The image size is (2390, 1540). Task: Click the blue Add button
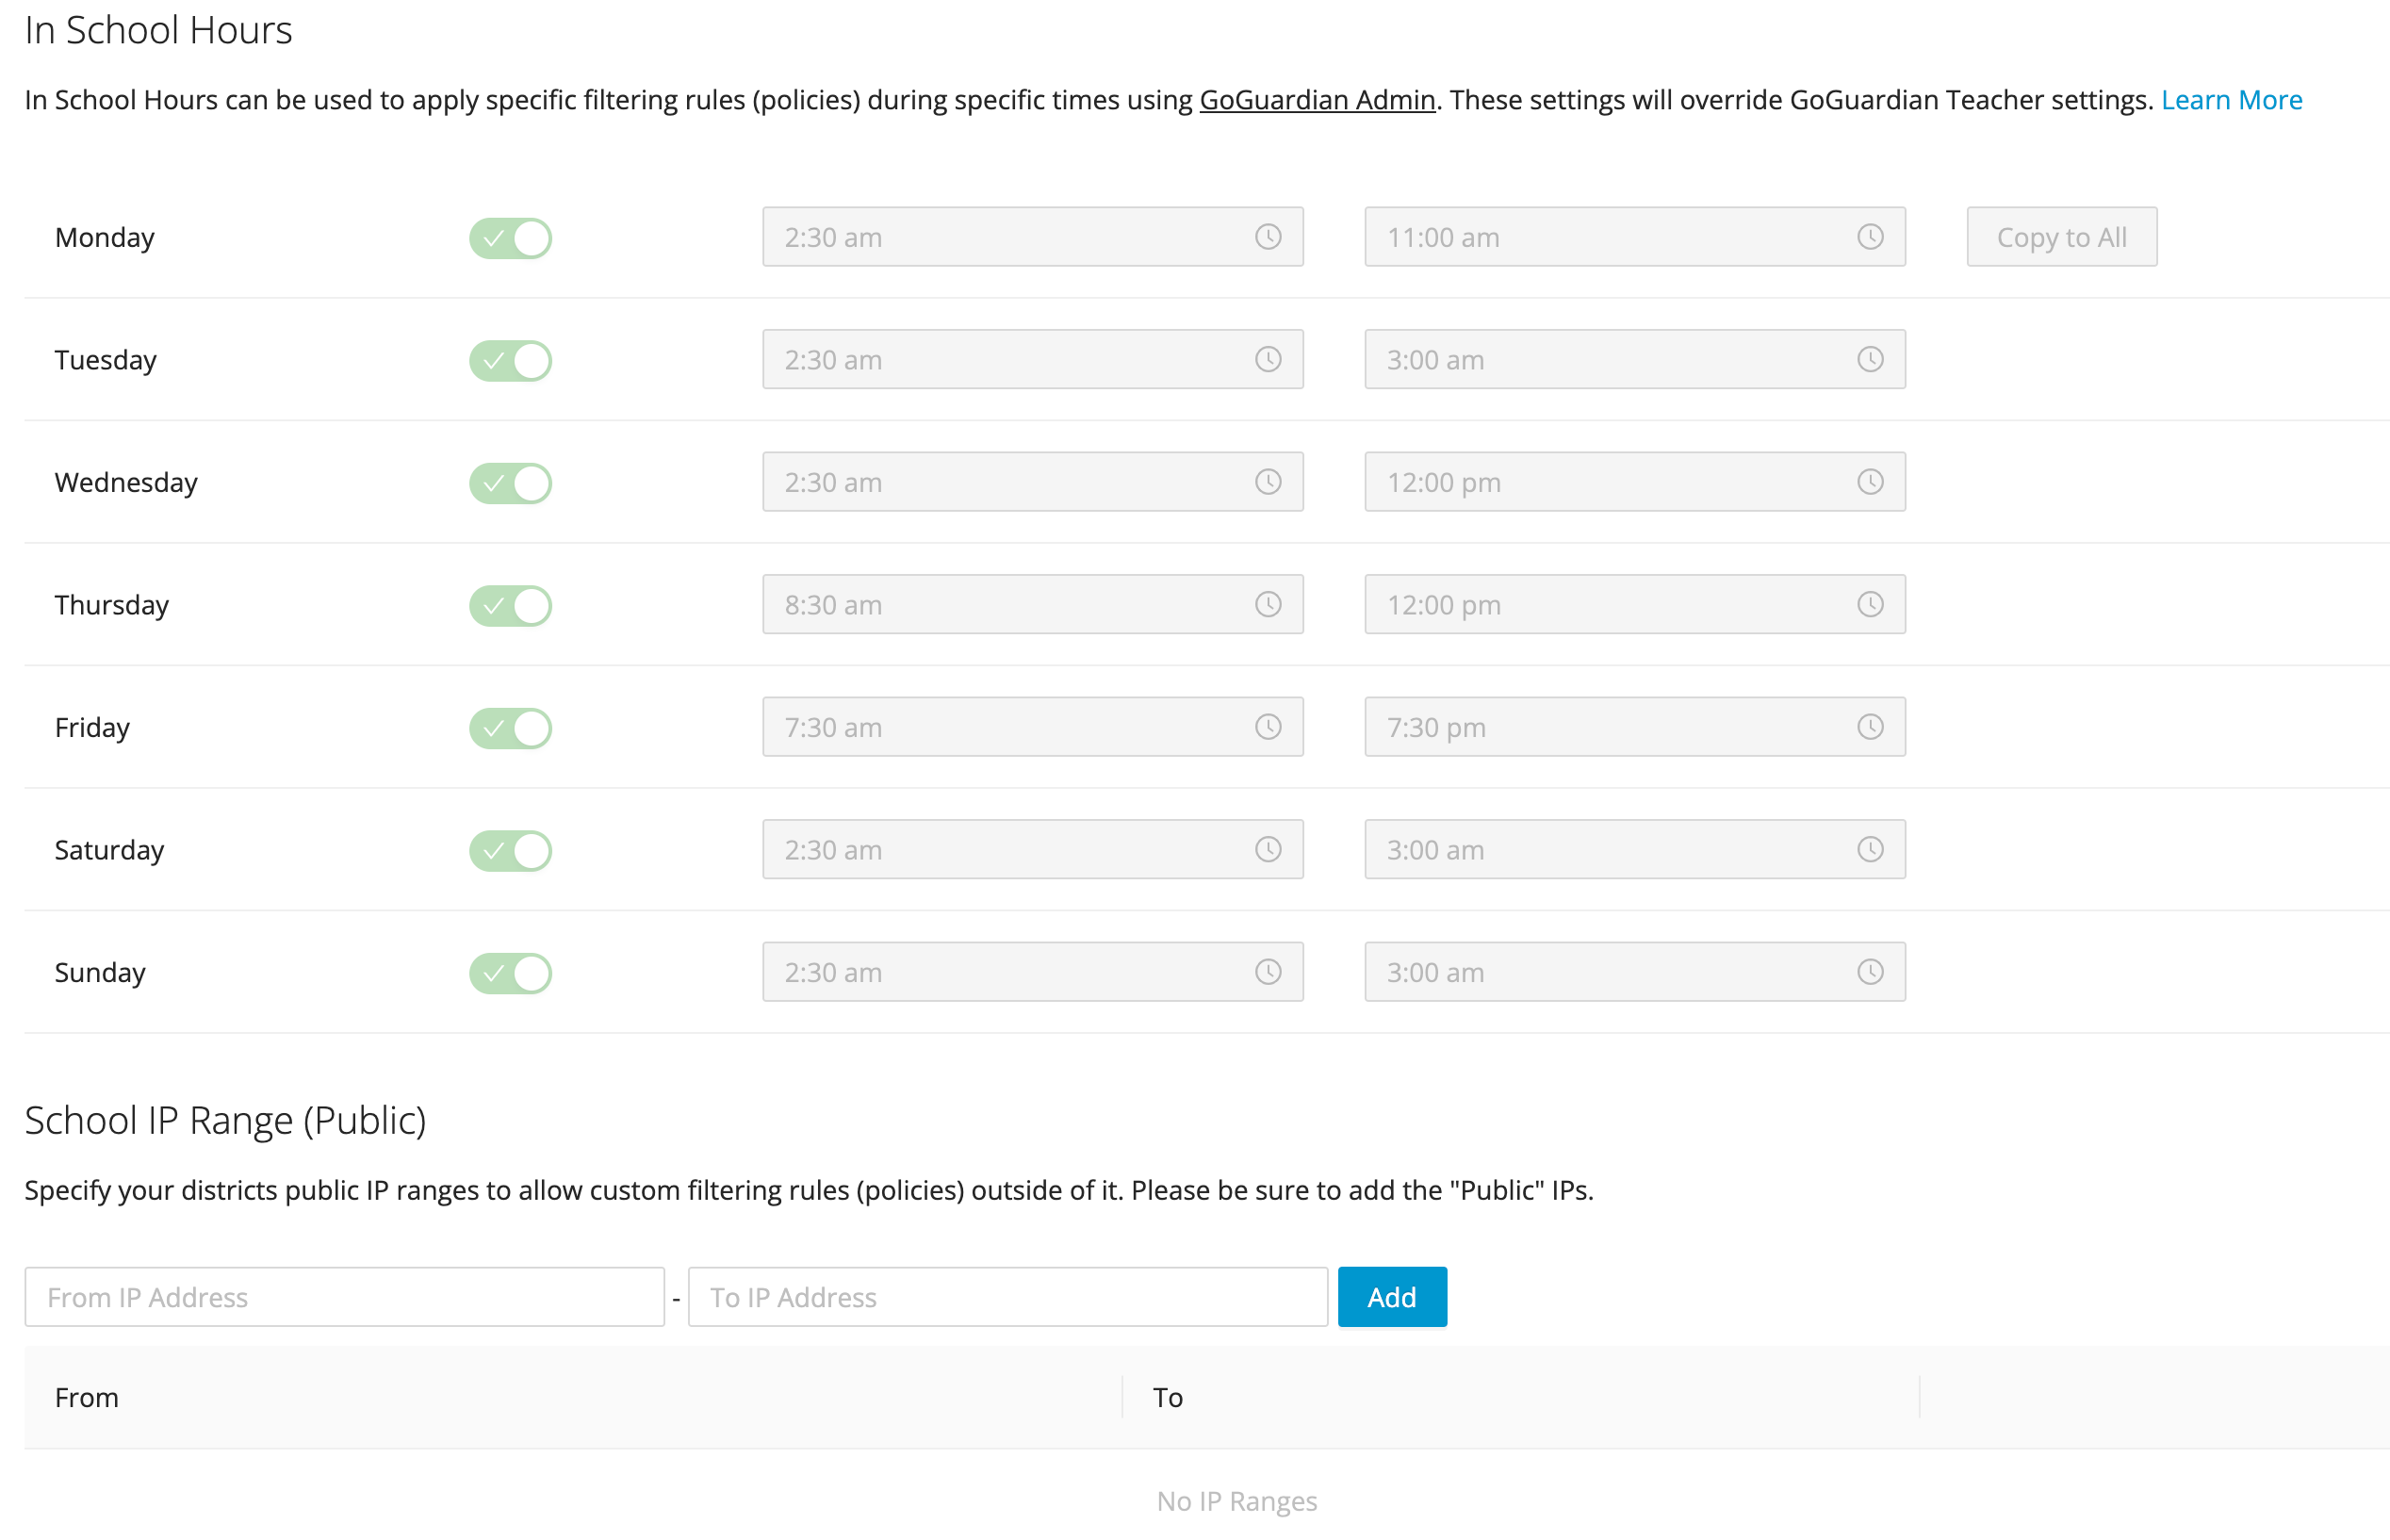pos(1391,1297)
